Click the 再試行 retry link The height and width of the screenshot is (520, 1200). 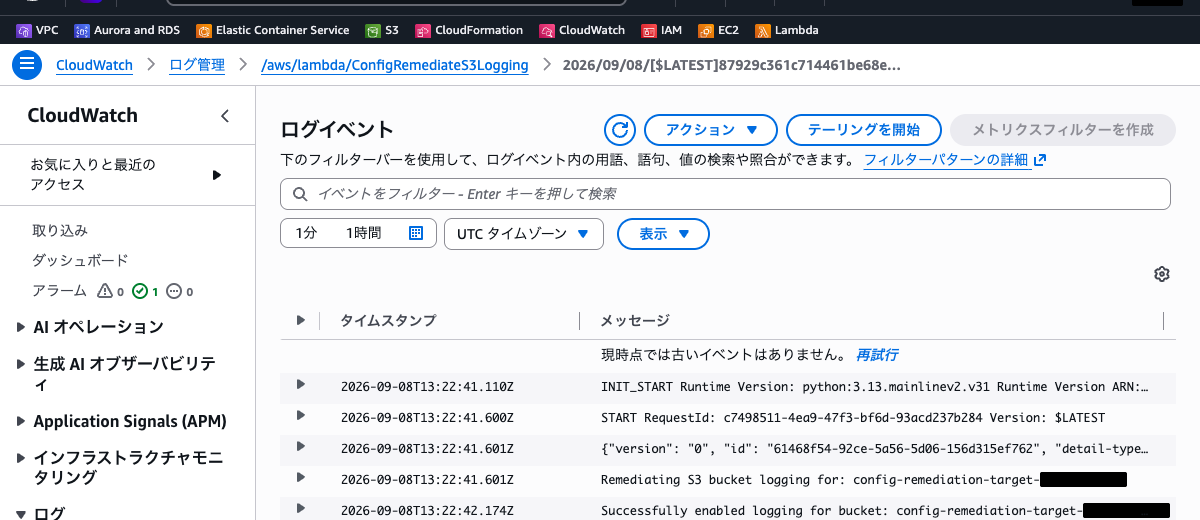[877, 354]
